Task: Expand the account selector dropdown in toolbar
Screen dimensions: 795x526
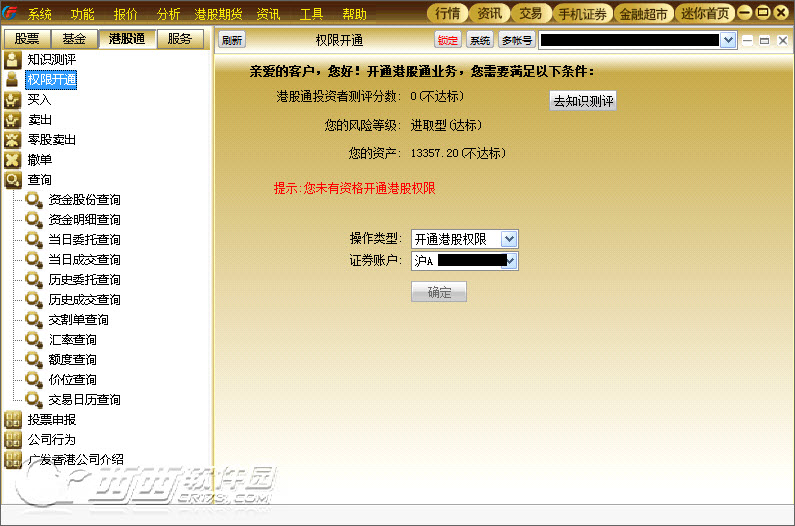Action: (729, 40)
